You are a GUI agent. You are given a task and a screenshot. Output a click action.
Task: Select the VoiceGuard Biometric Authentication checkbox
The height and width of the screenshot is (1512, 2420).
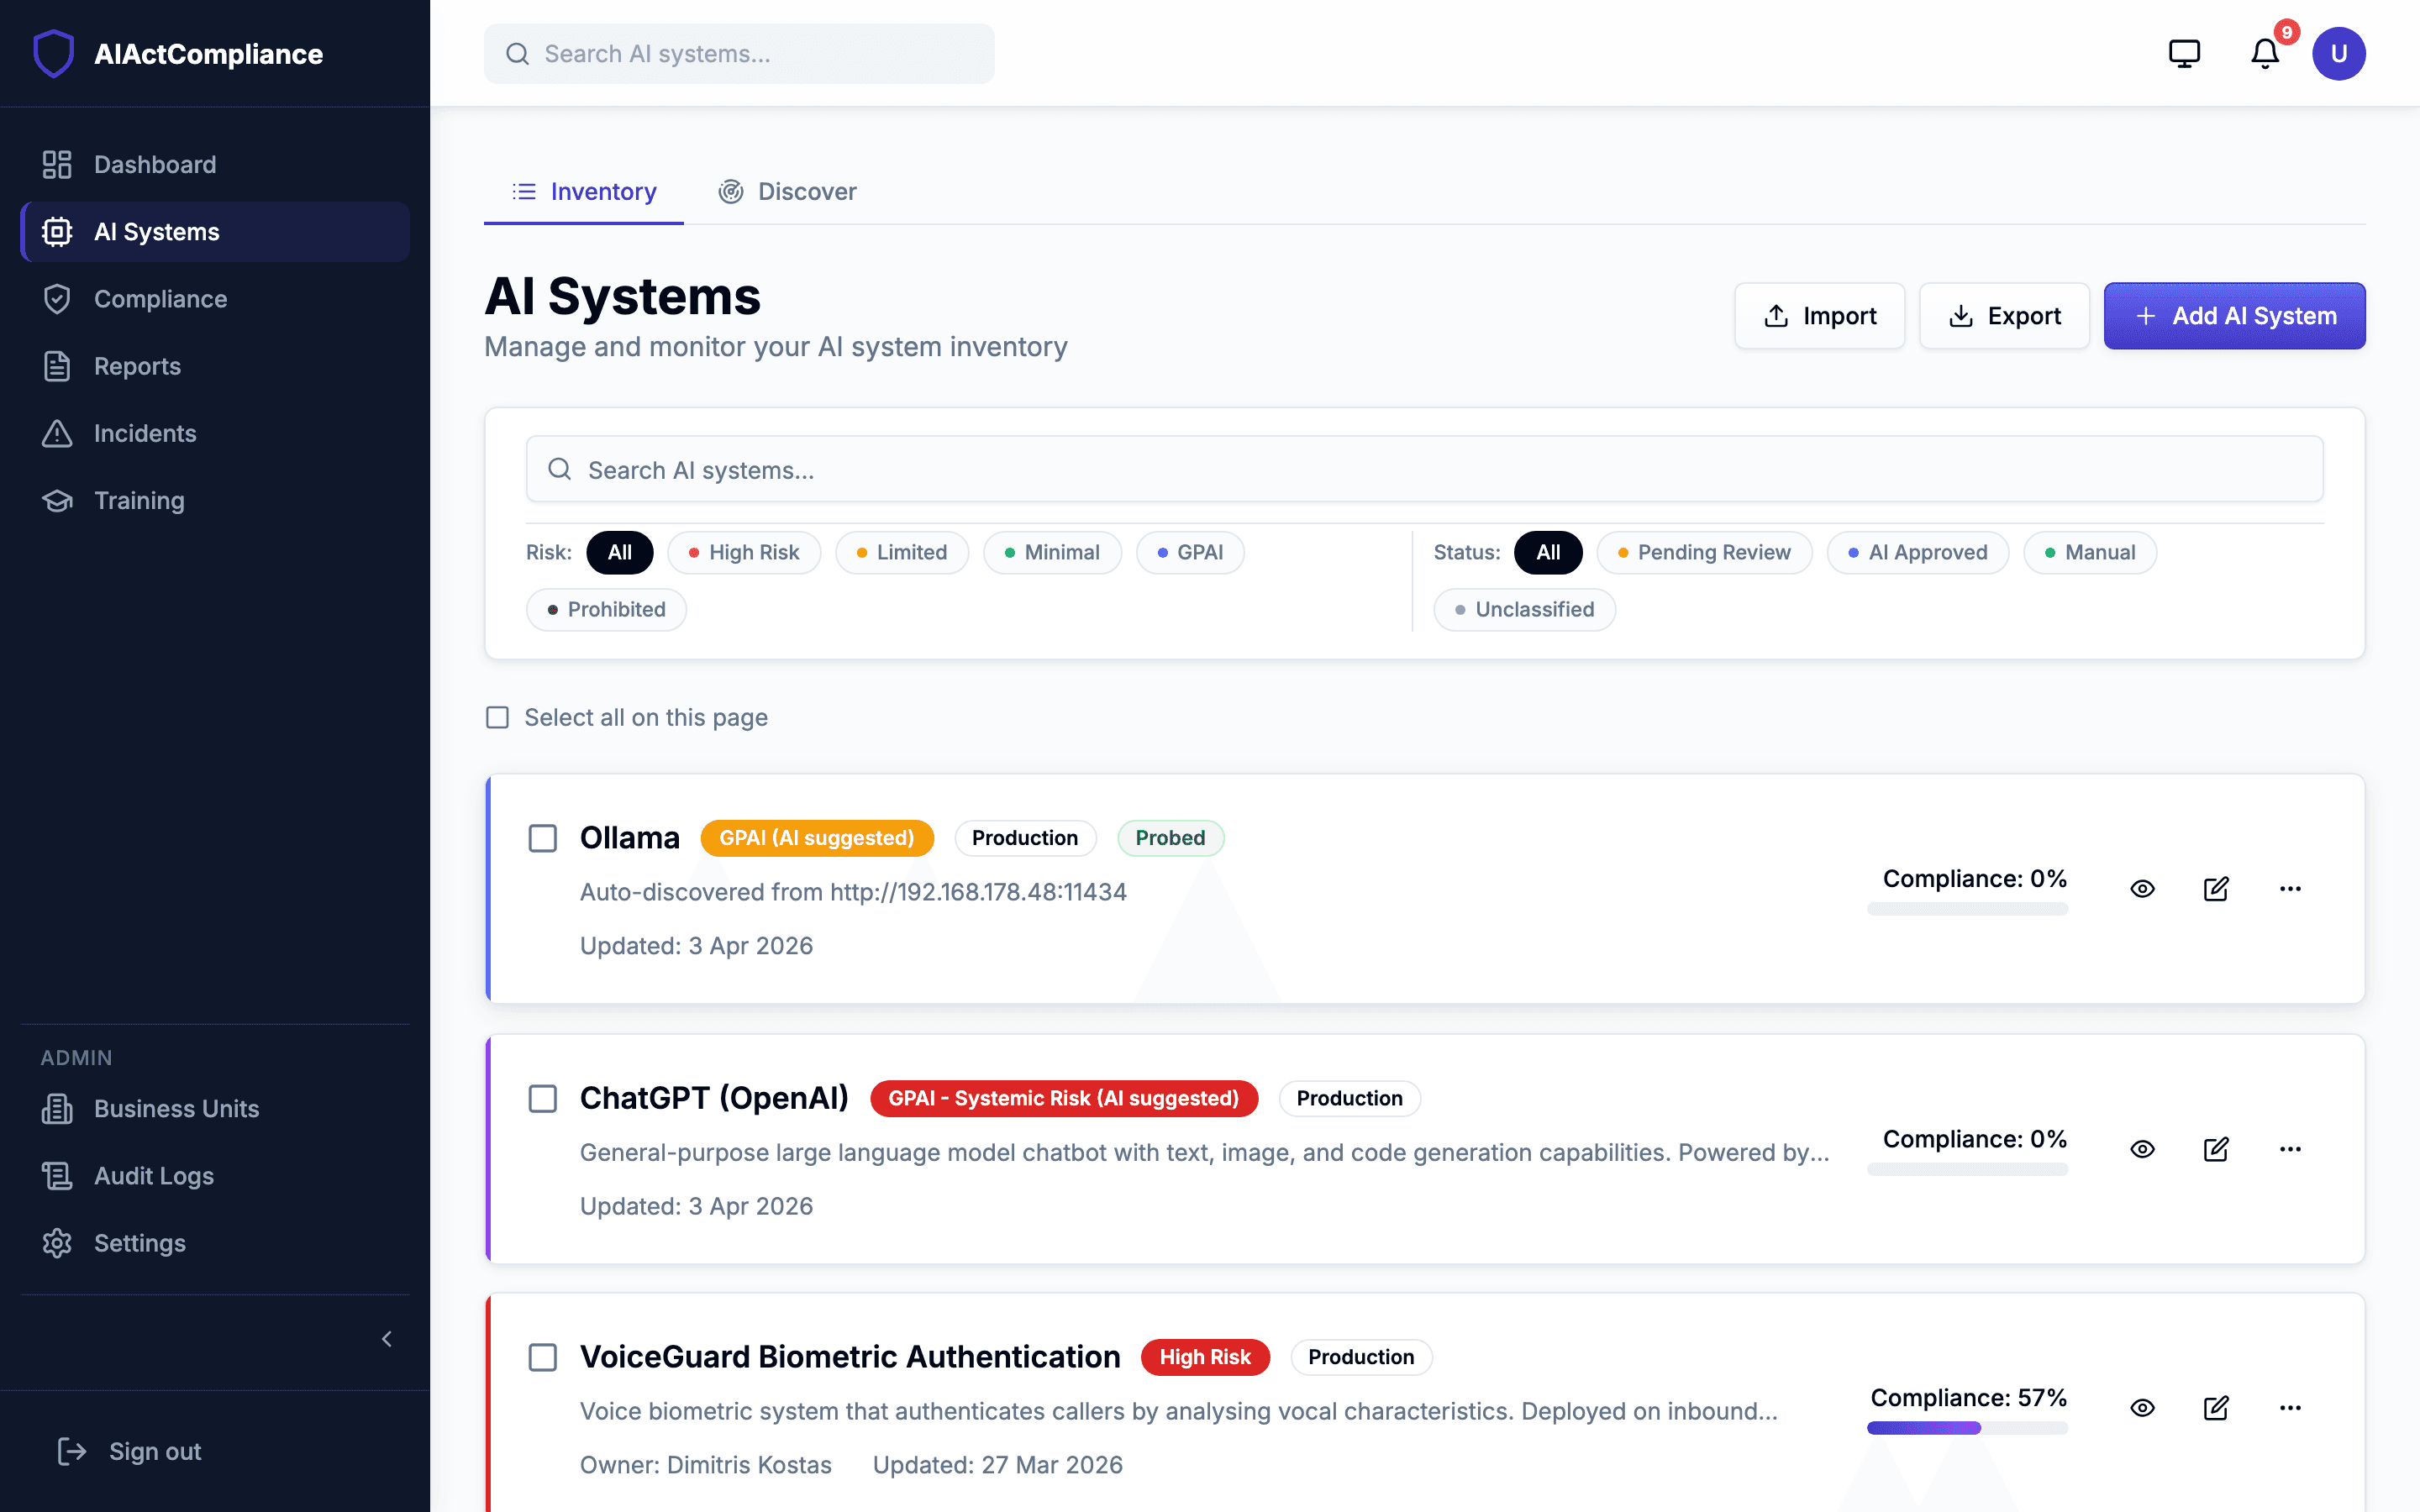[x=543, y=1358]
